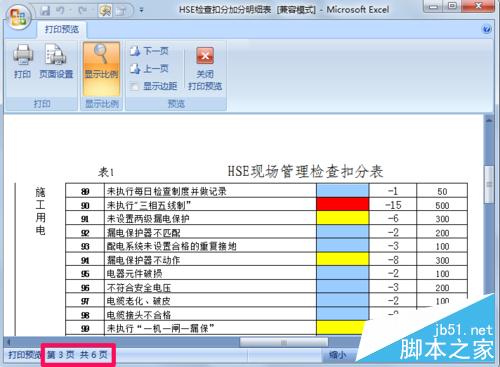Click the text '漏电保护器不动作'
The height and width of the screenshot is (367, 500).
143,260
